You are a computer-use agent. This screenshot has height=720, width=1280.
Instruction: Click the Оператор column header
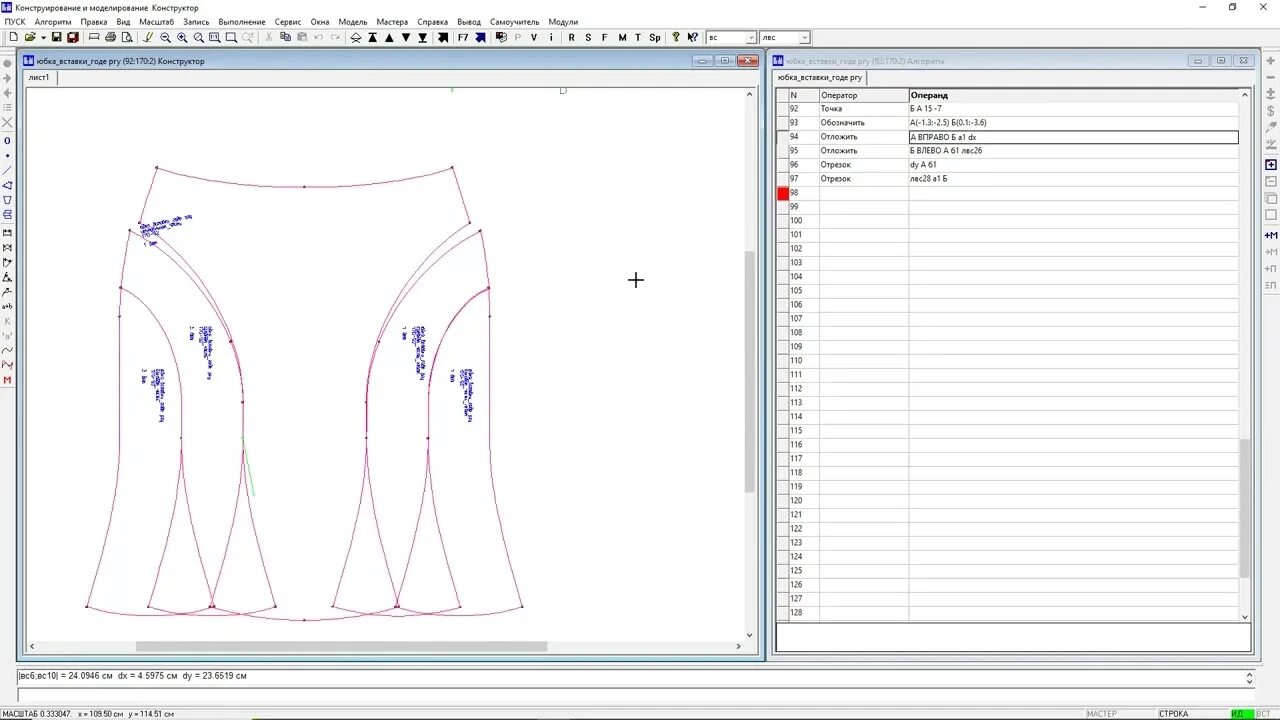point(864,95)
